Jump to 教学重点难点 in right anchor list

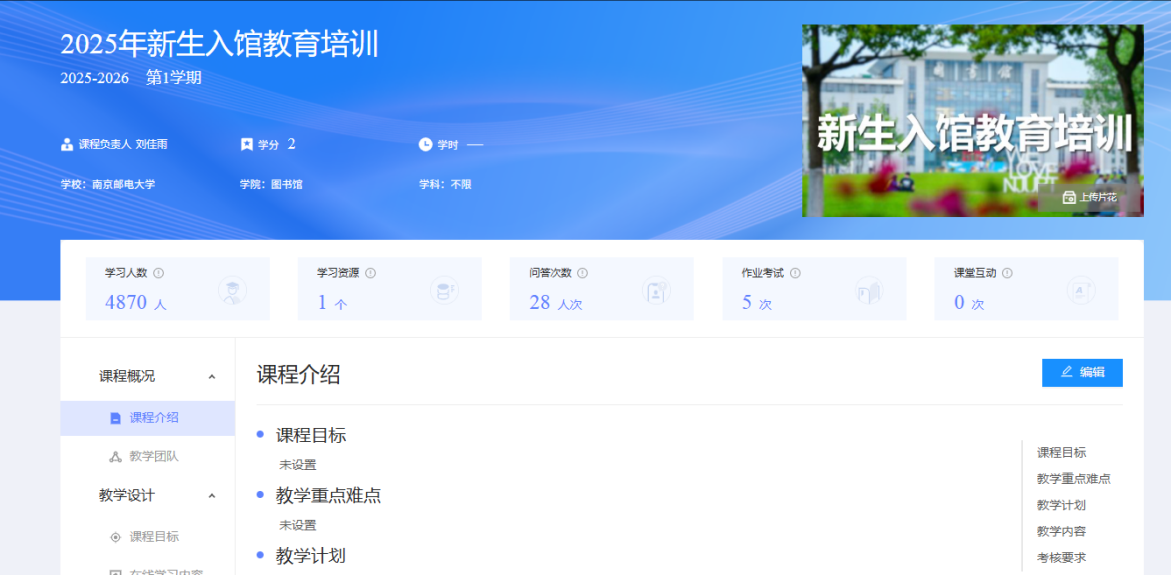pyautogui.click(x=1073, y=479)
